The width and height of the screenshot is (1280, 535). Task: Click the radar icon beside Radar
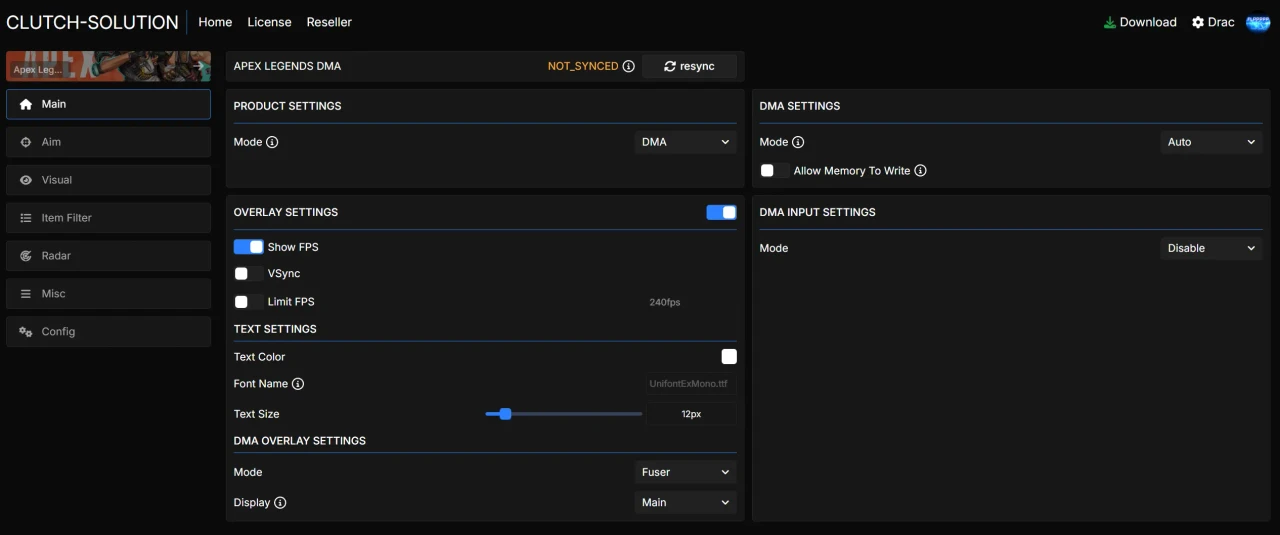coord(26,256)
